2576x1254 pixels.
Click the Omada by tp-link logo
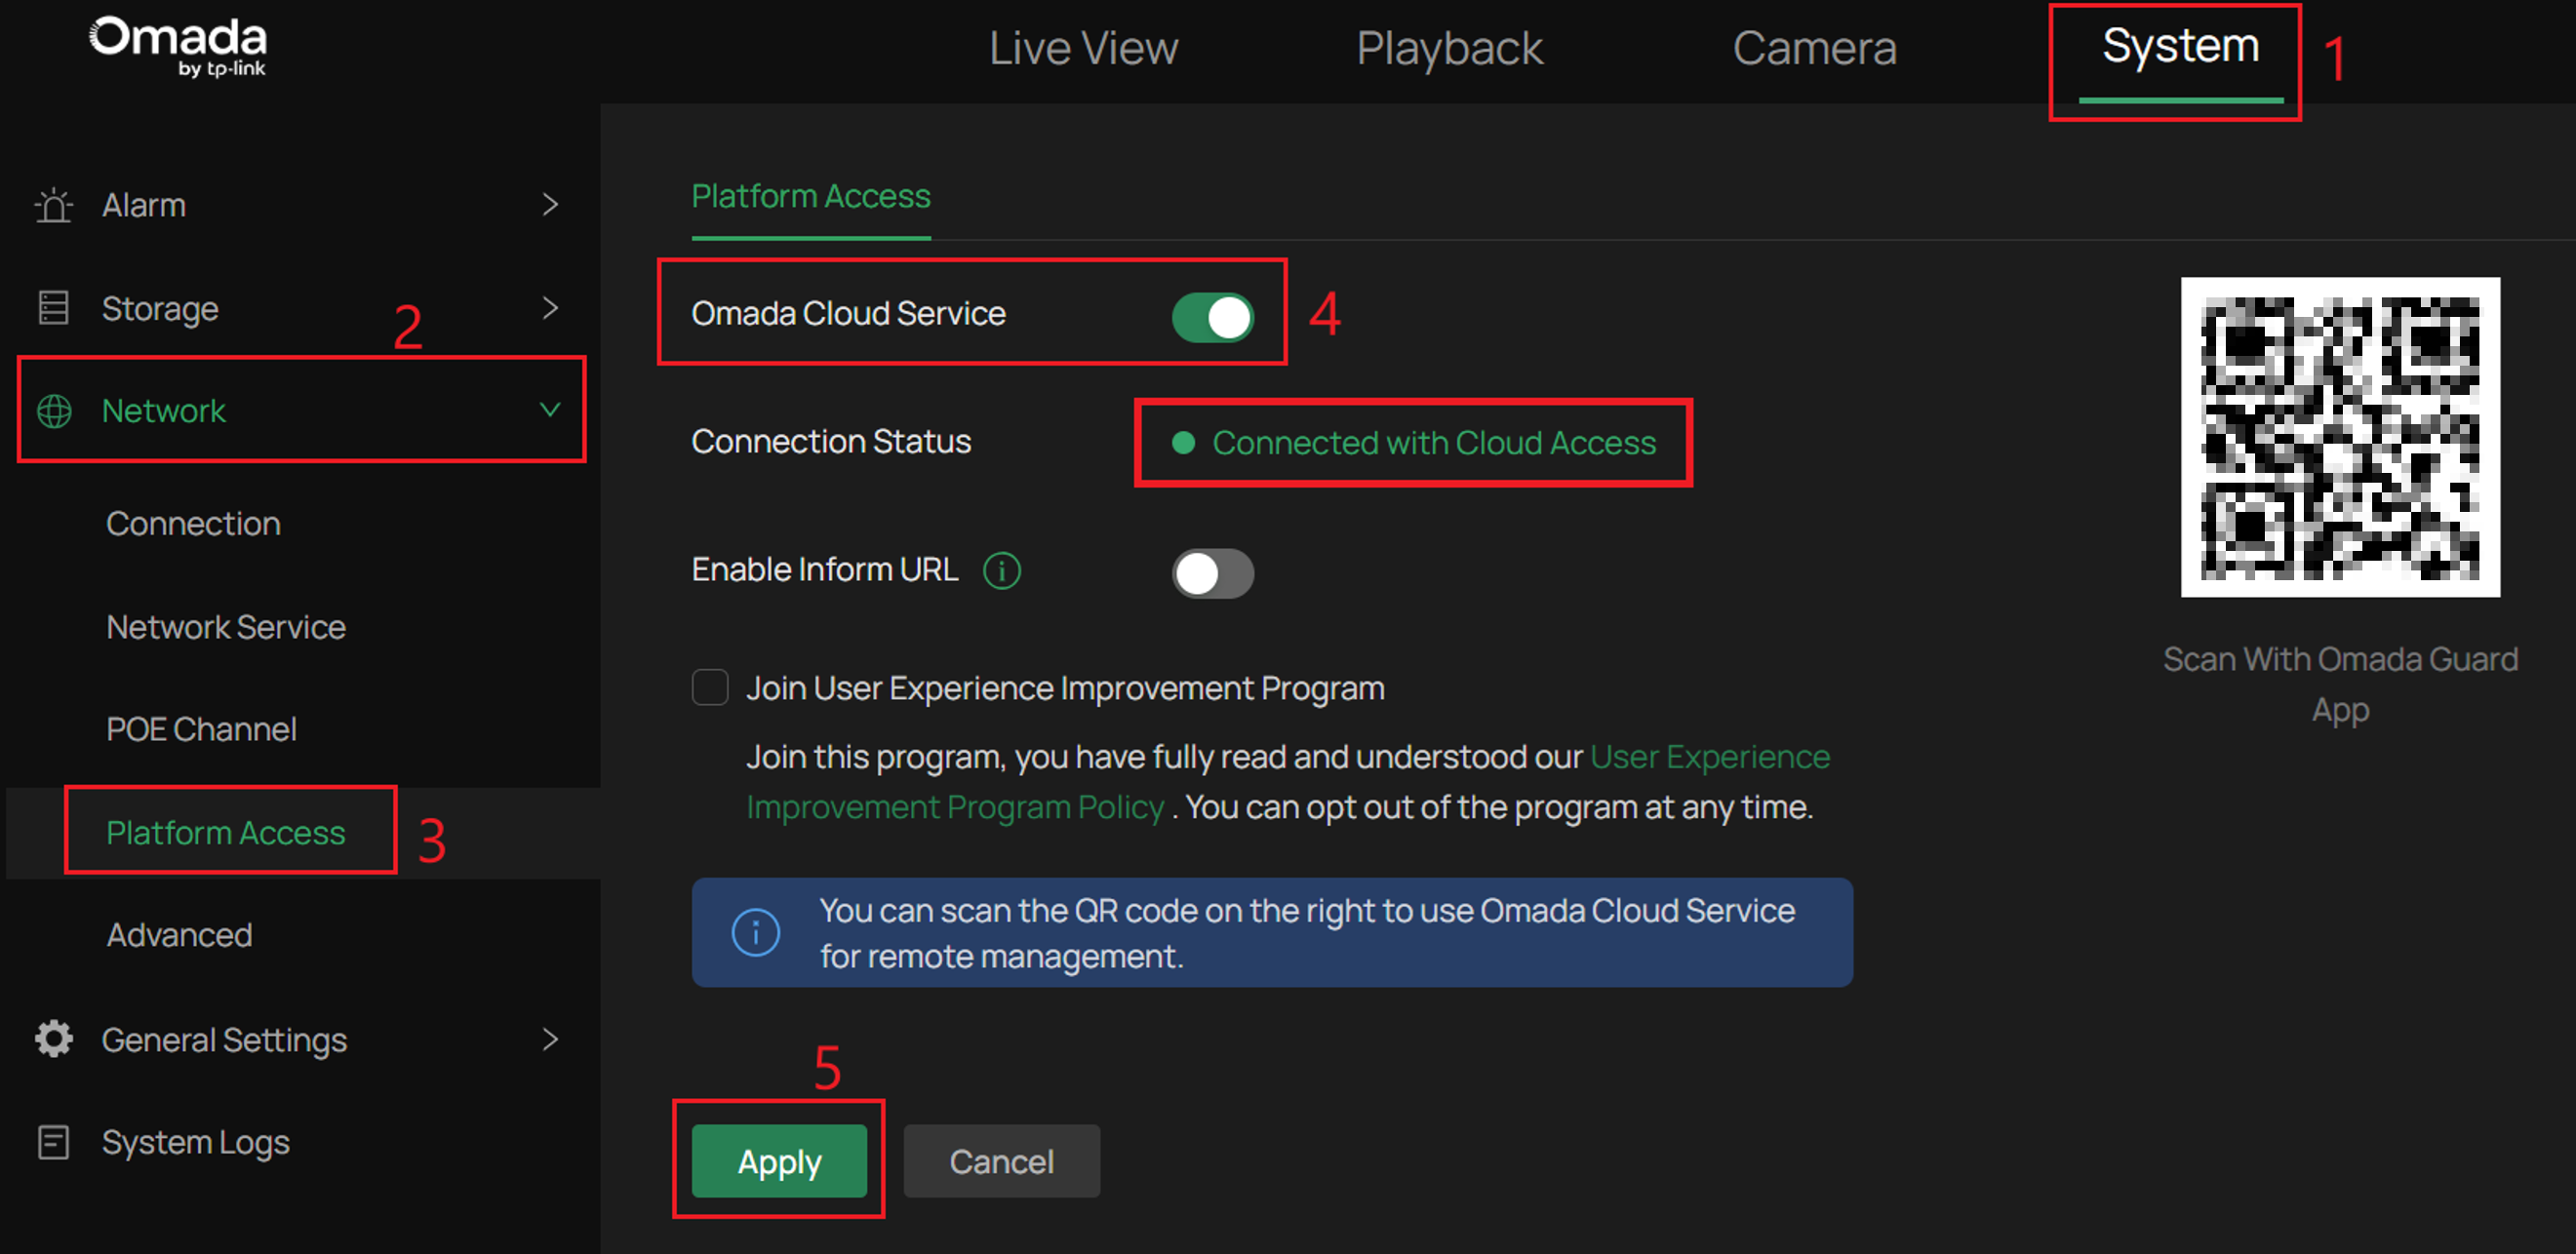pyautogui.click(x=178, y=46)
